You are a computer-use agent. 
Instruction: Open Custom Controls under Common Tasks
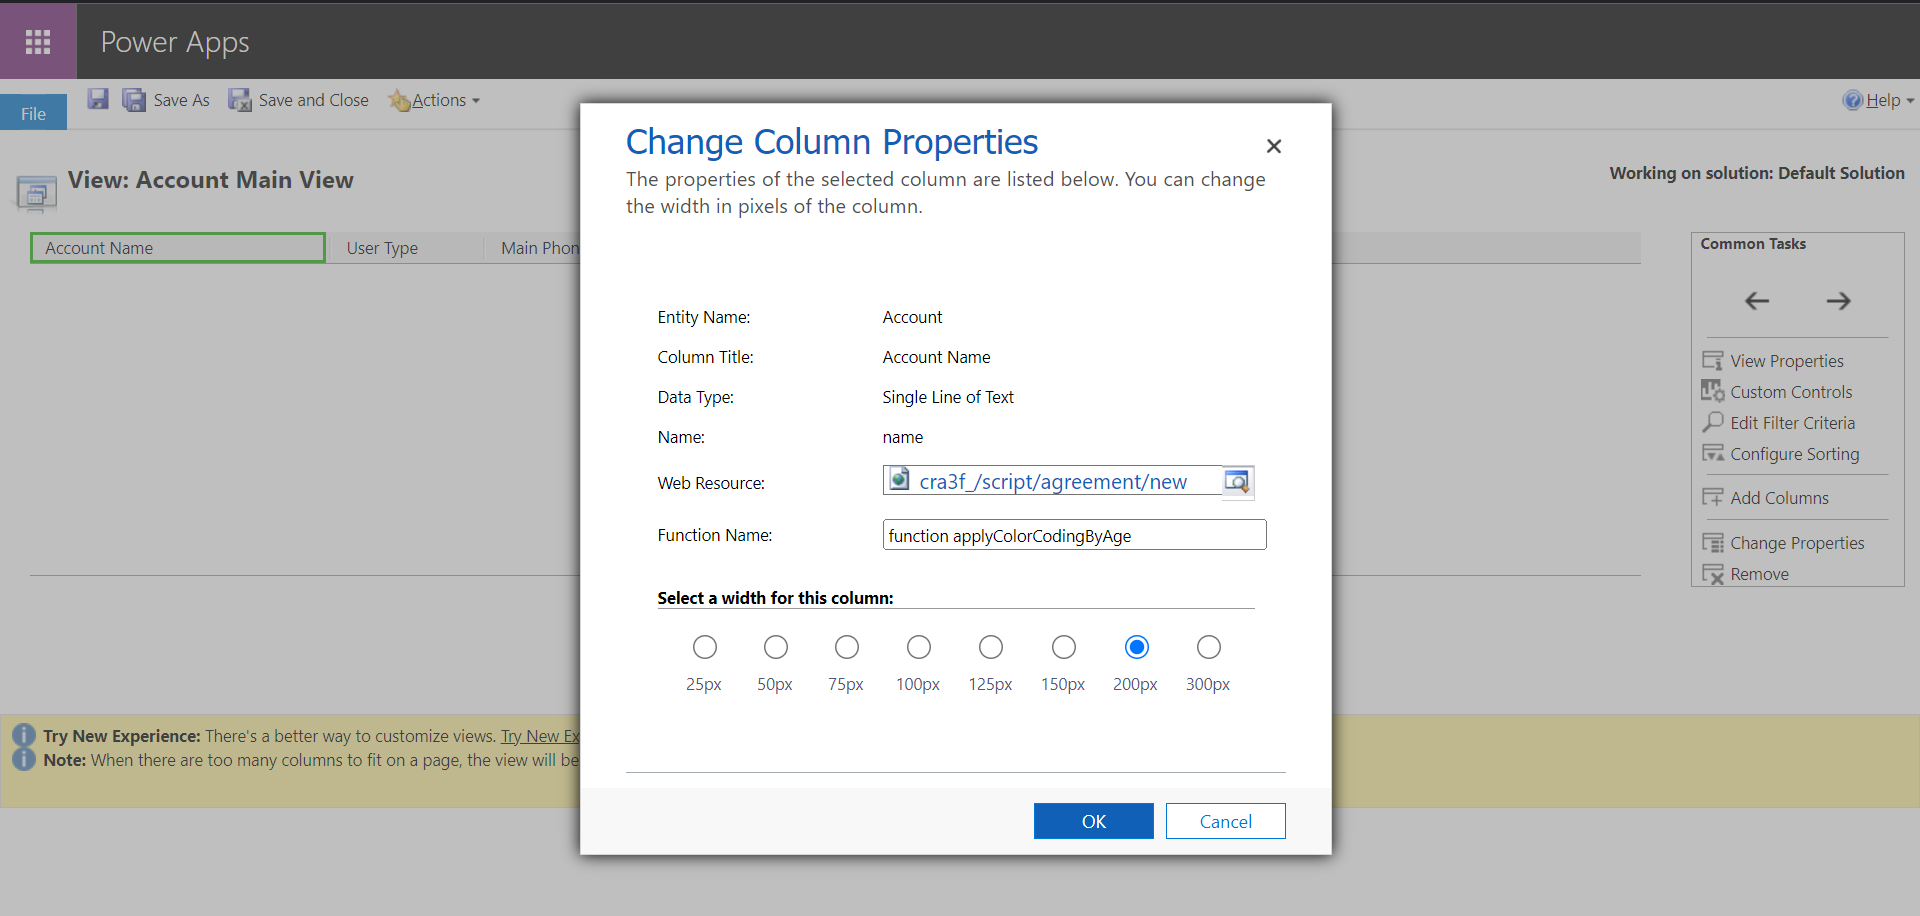1790,391
